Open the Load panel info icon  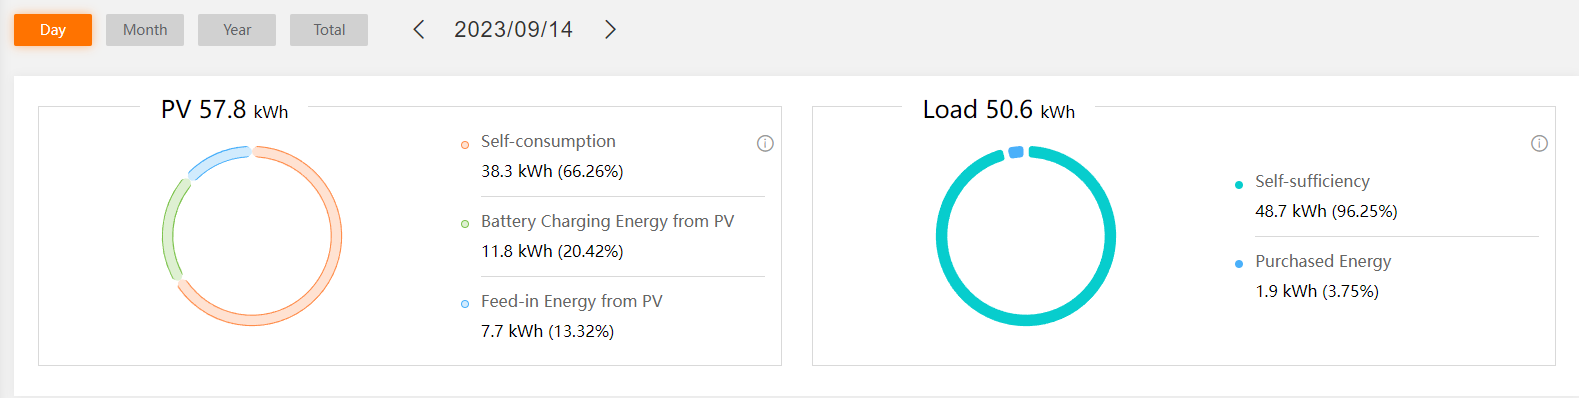point(1539,143)
